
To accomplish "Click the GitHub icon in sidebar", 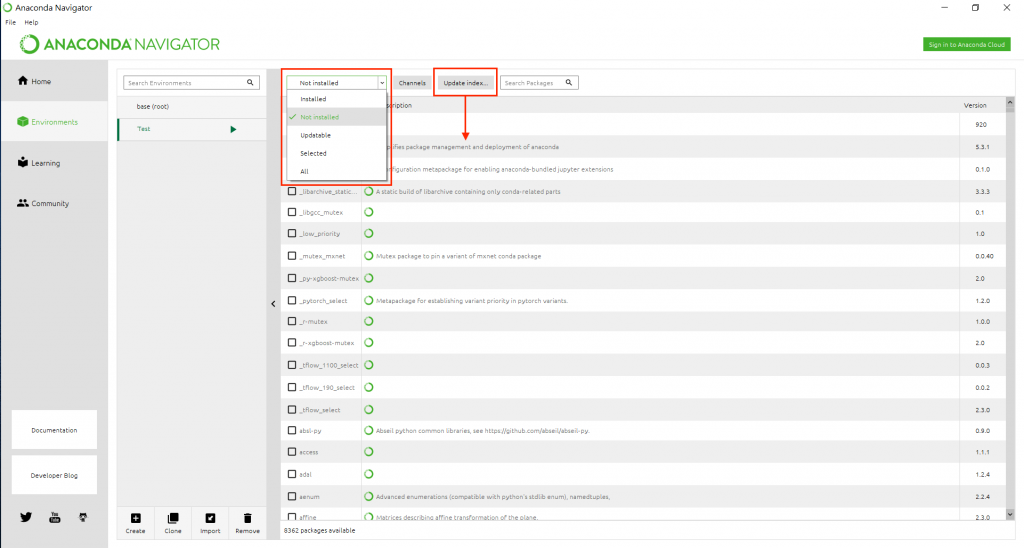I will coord(83,517).
